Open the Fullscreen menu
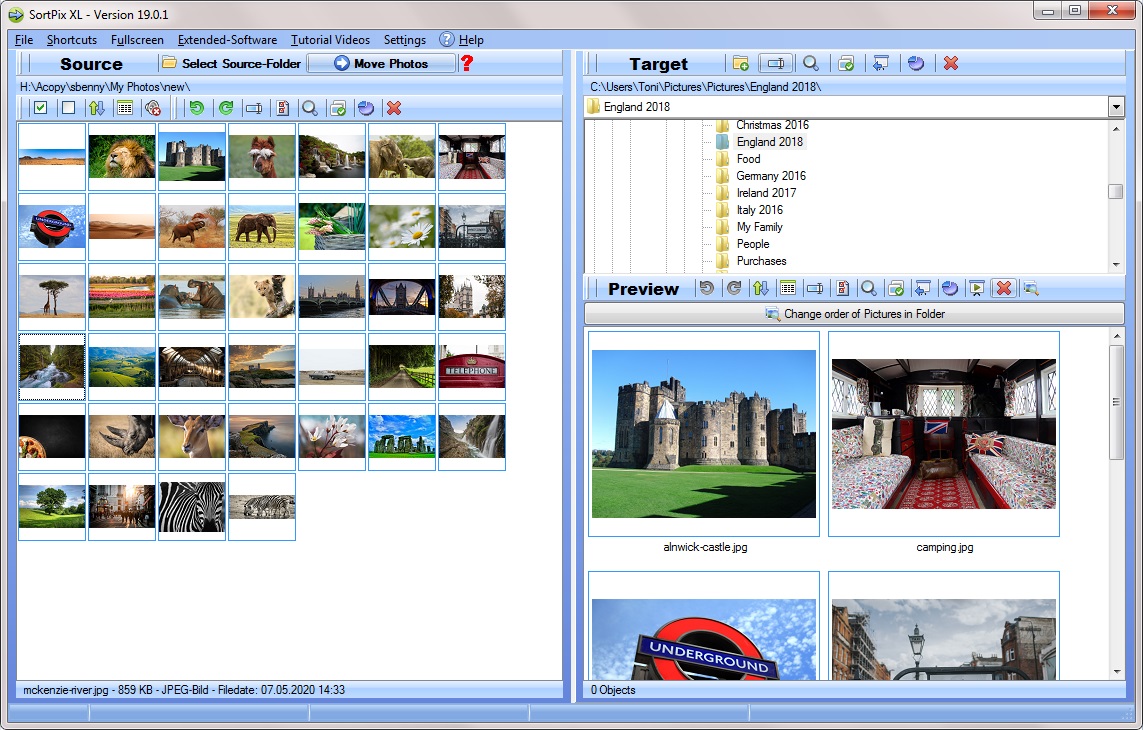This screenshot has height=730, width=1143. [137, 40]
